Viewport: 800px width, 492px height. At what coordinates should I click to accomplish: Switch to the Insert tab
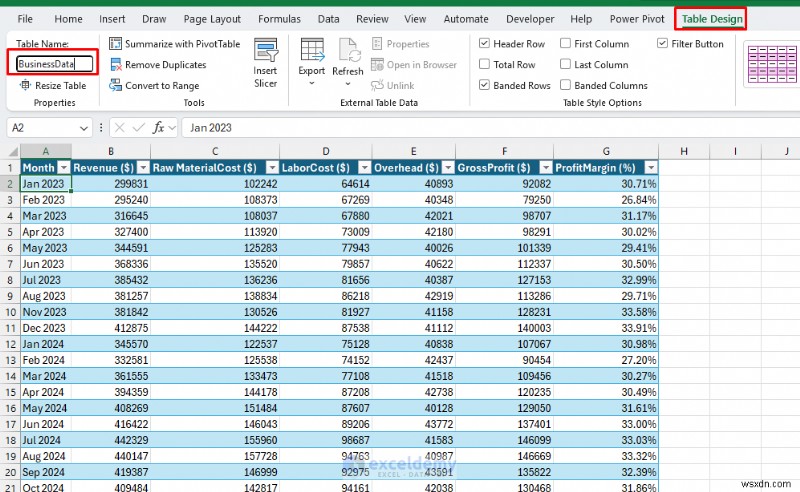pos(112,19)
